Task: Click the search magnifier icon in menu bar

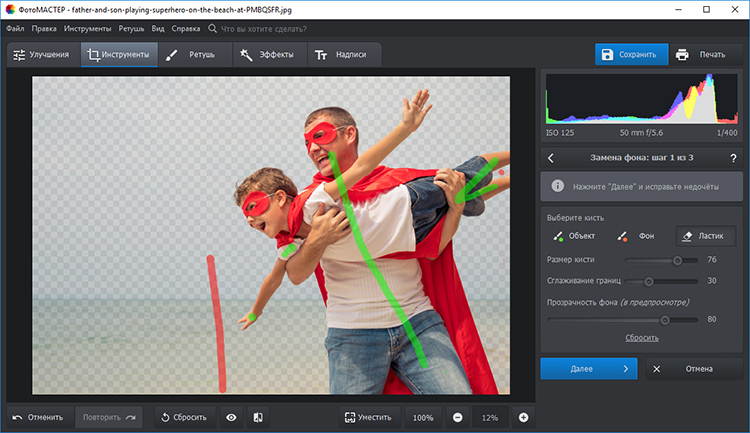Action: (212, 29)
